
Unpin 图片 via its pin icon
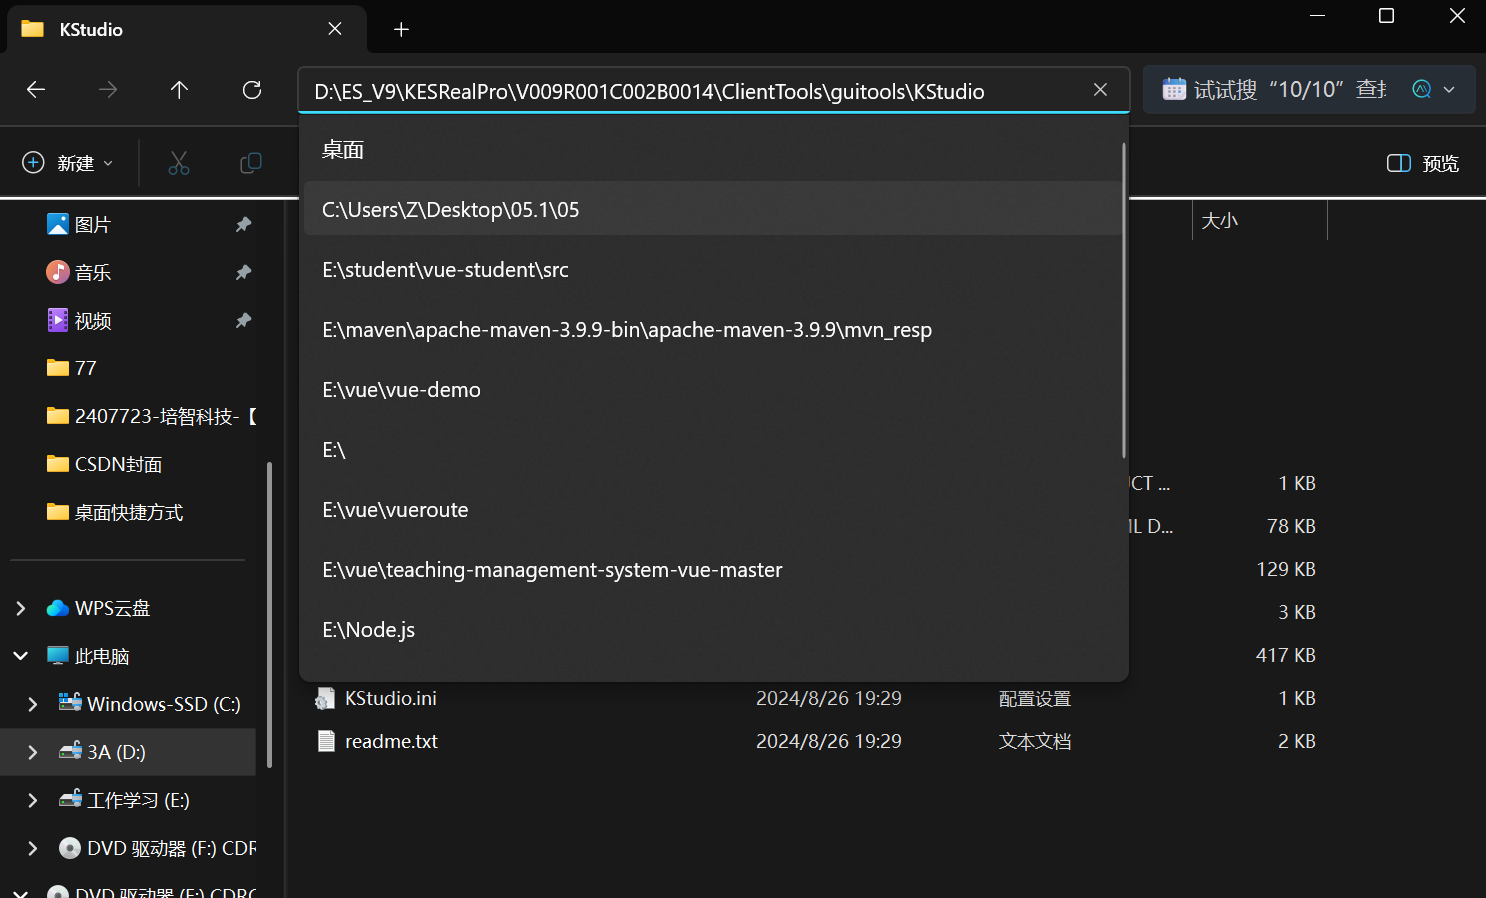pos(243,224)
